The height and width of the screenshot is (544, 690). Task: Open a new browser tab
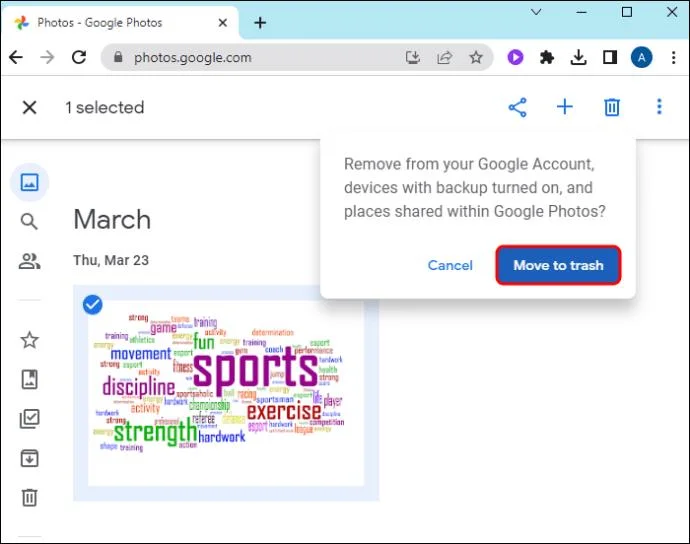[260, 22]
